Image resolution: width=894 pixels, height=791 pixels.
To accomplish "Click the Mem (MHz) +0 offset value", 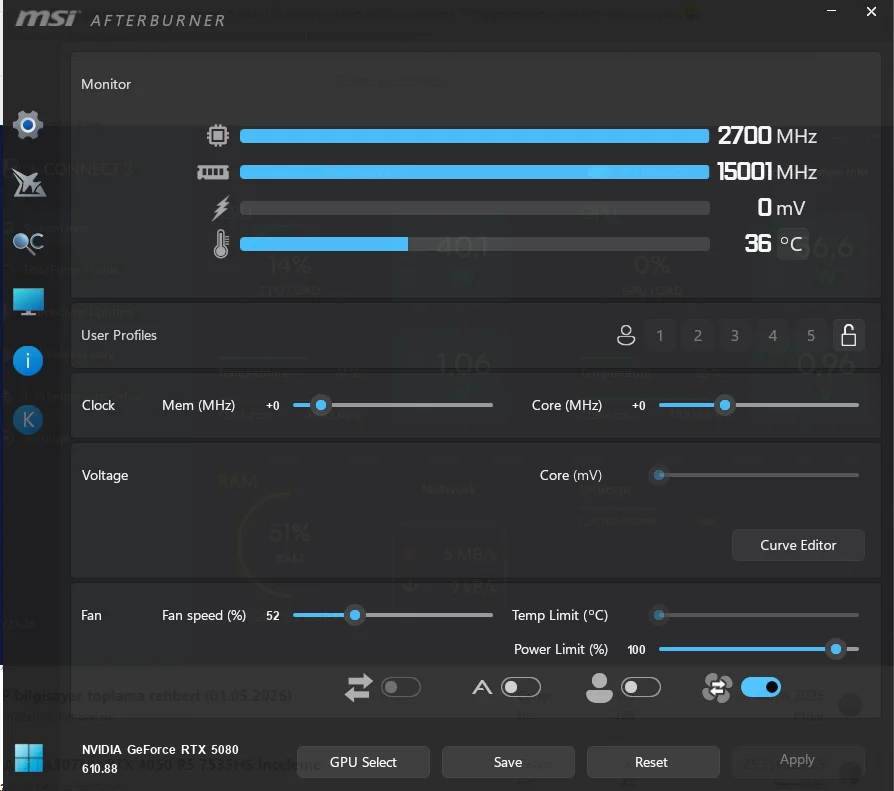I will 273,405.
